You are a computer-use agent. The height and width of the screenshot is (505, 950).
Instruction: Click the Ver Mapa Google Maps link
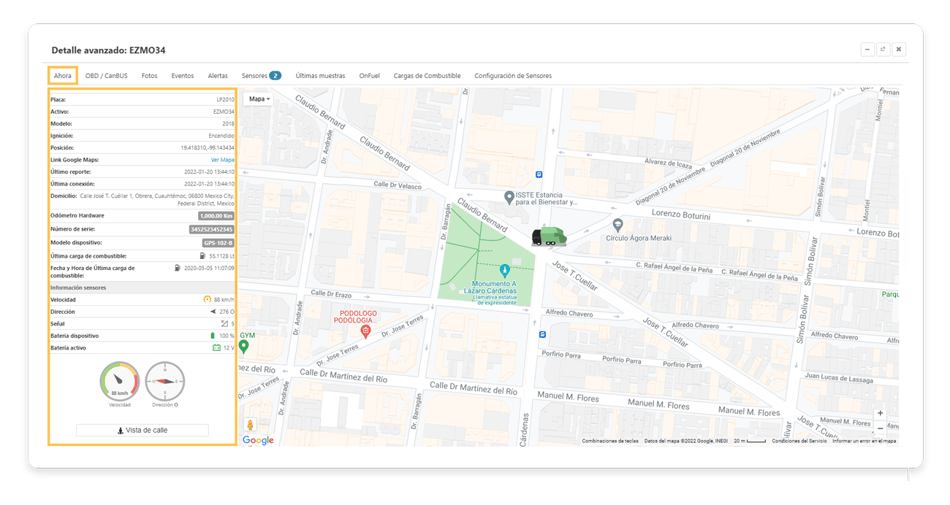pyautogui.click(x=222, y=160)
